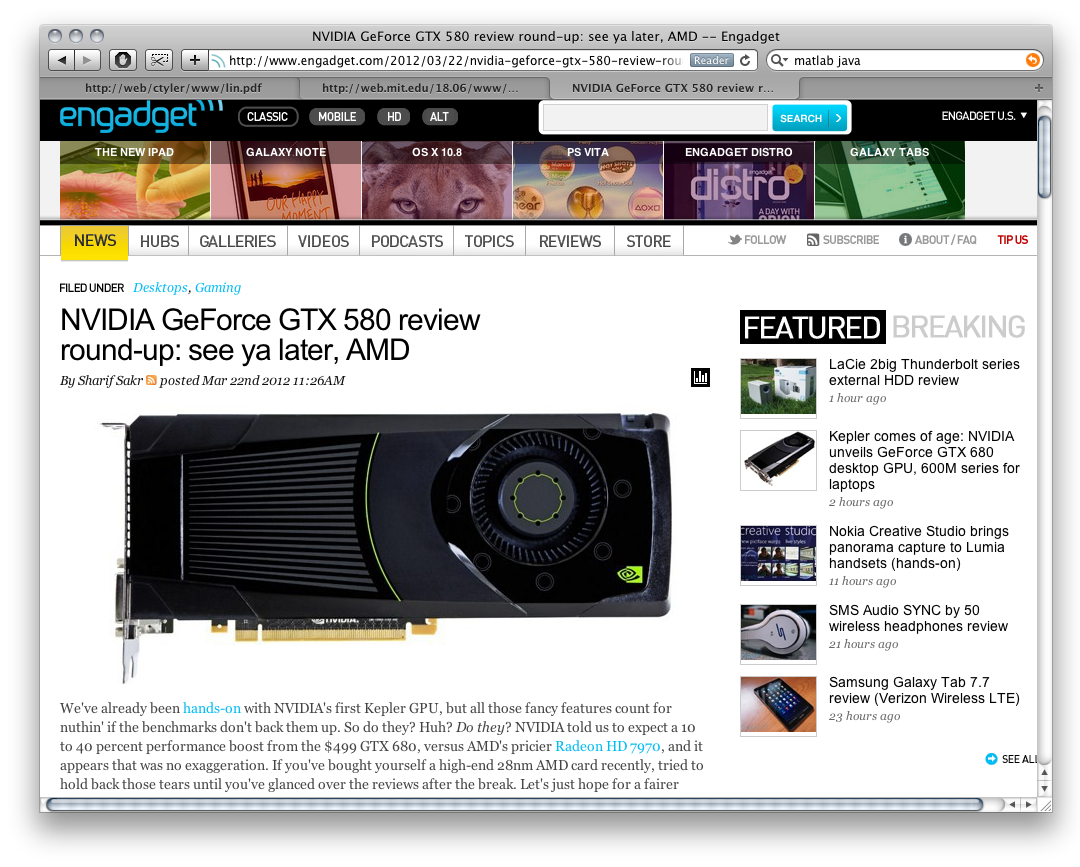Viewport: 1080px width, 867px height.
Task: Click the Safari search field with matlab java
Action: click(906, 61)
